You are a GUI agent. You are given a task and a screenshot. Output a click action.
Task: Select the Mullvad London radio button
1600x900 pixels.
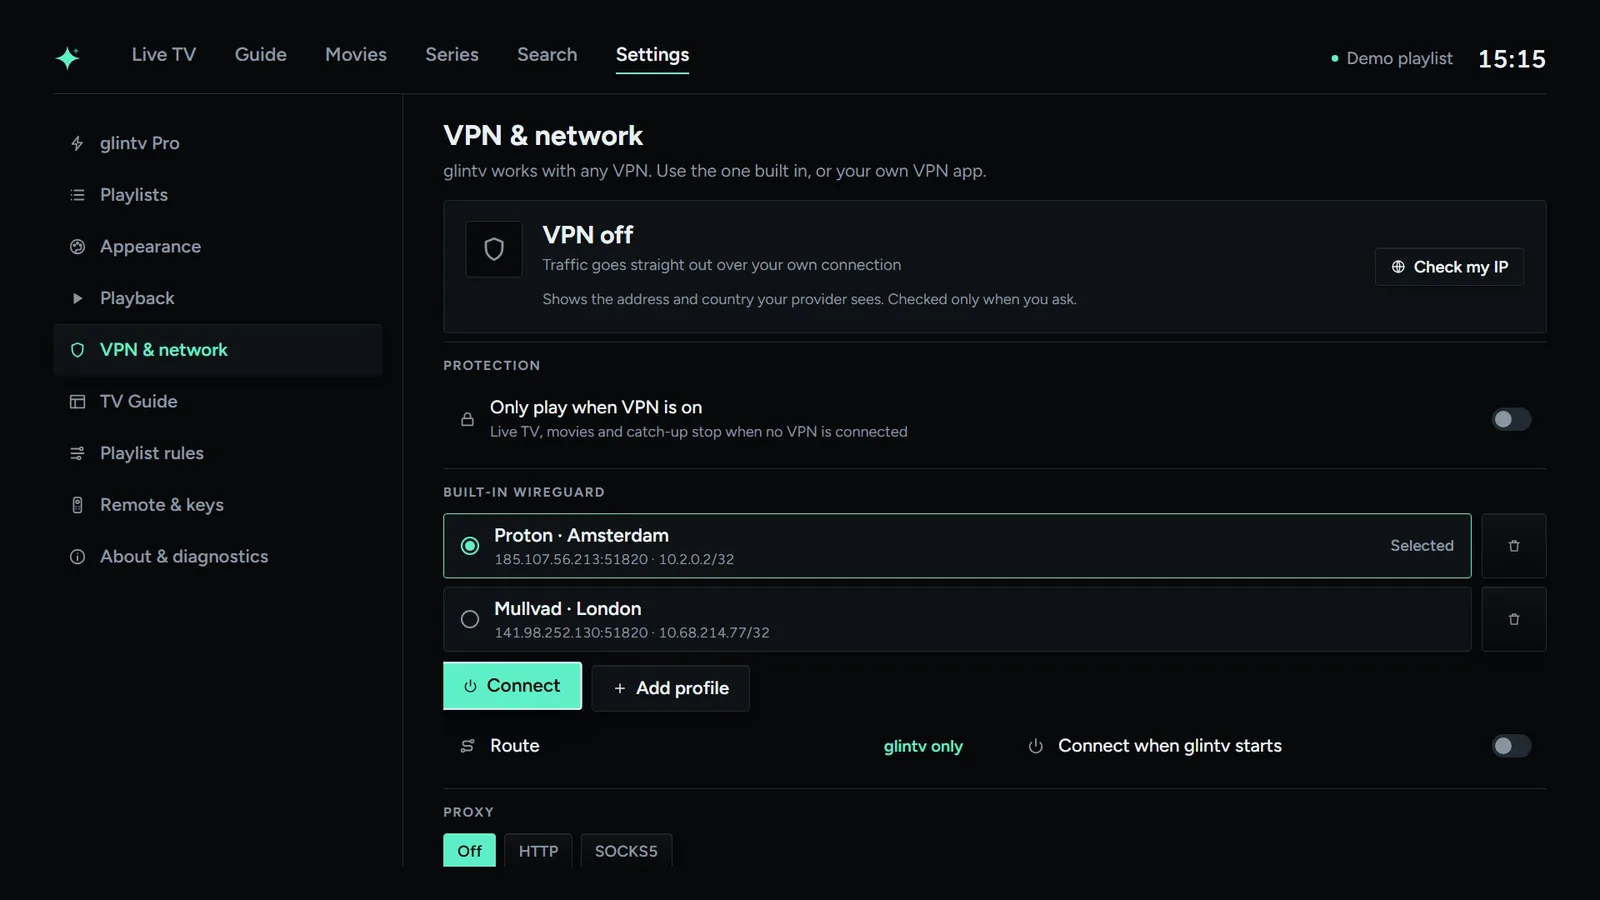[470, 620]
